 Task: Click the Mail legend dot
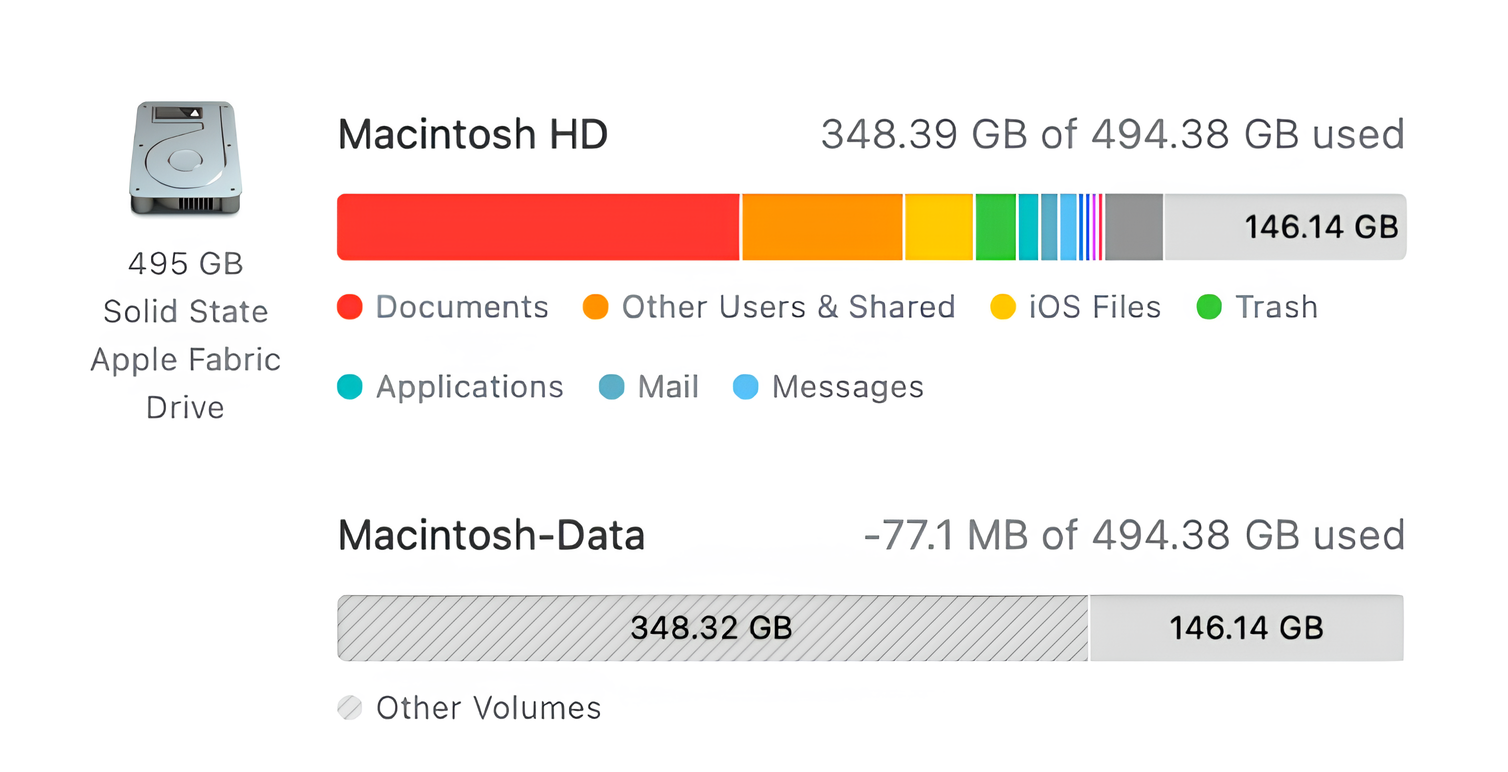[612, 387]
